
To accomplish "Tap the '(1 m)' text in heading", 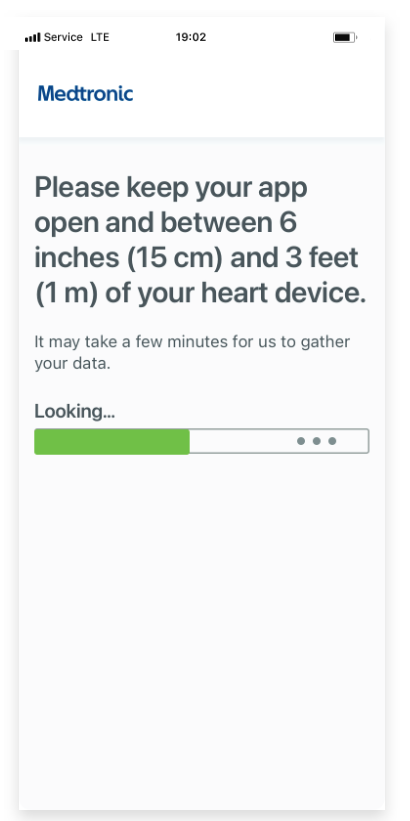I will pos(67,294).
